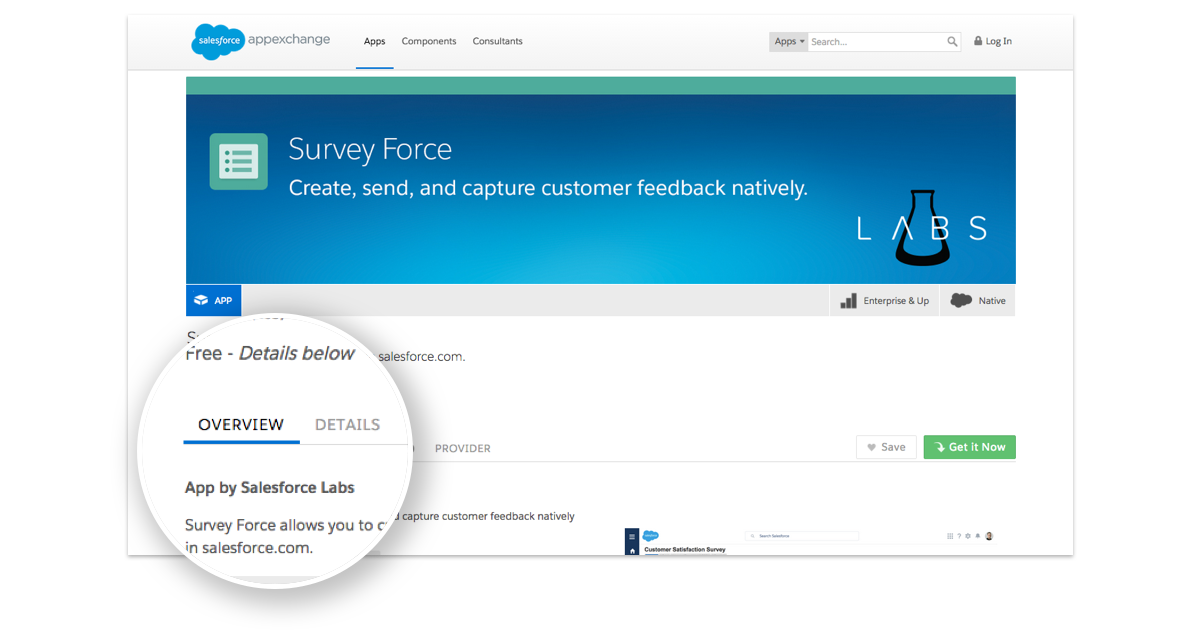Click the heart icon on Save

click(x=871, y=447)
